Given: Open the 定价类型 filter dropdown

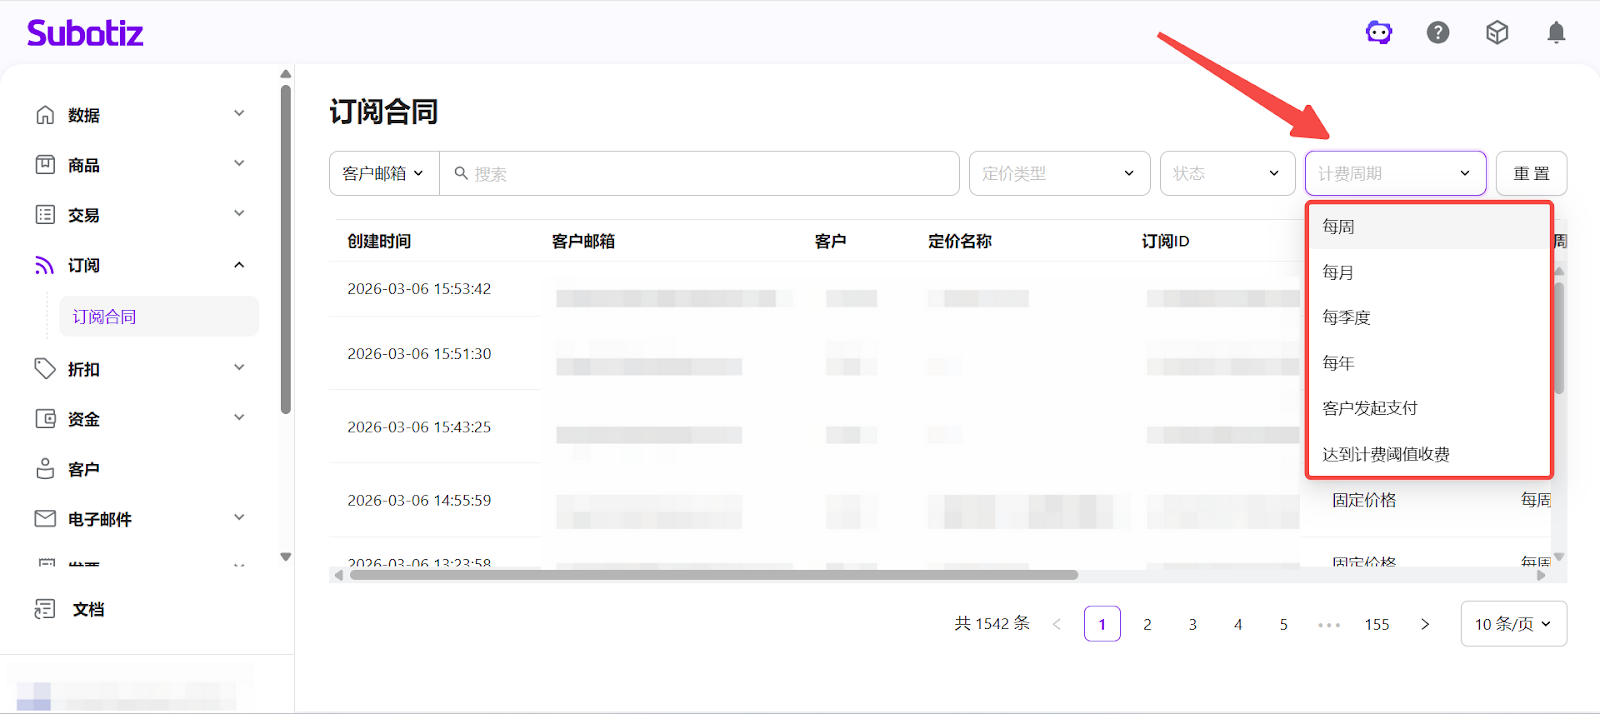Looking at the screenshot, I should click(1058, 173).
